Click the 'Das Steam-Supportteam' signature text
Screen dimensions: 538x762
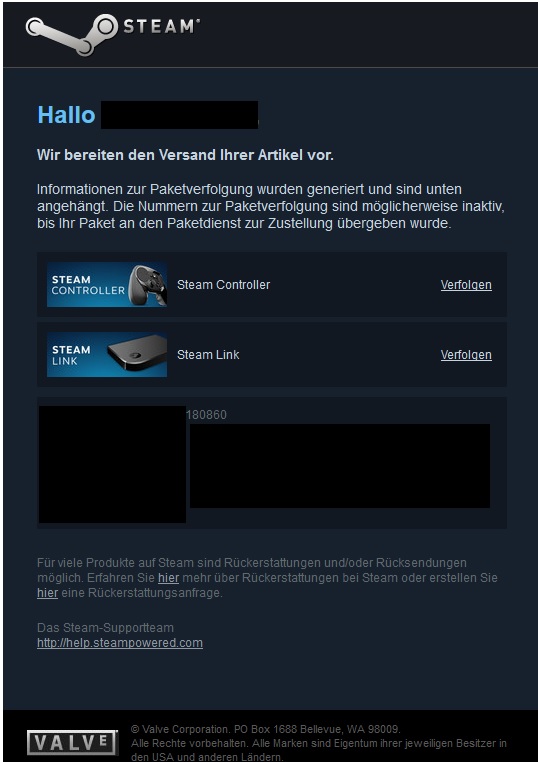click(x=105, y=628)
